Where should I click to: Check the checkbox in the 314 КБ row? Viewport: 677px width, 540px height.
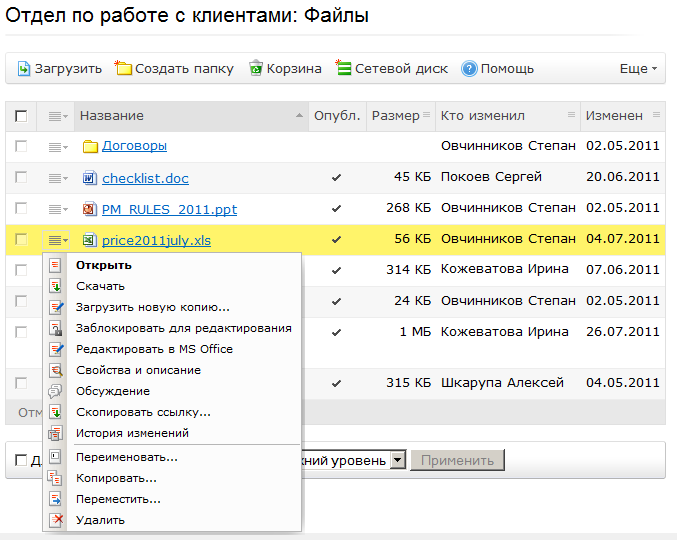point(21,270)
